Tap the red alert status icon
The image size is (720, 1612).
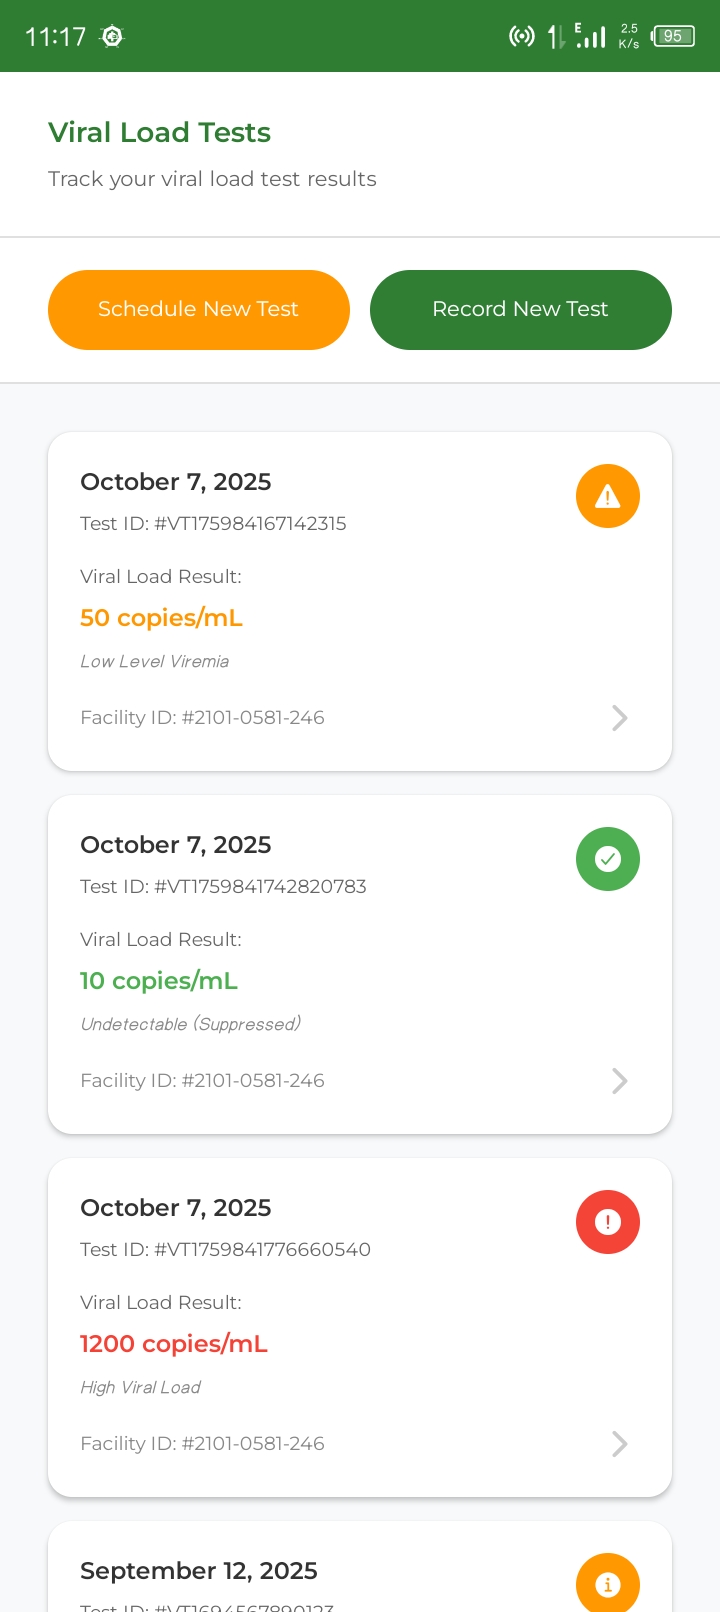pyautogui.click(x=607, y=1222)
